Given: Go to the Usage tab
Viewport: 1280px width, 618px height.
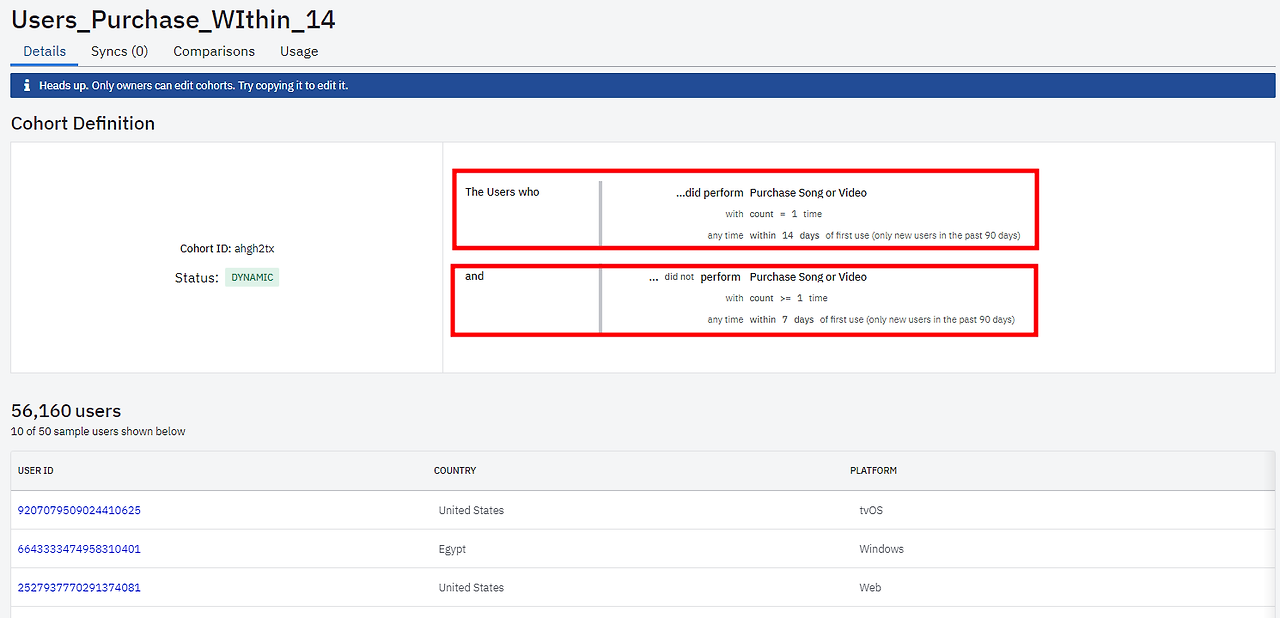Looking at the screenshot, I should pyautogui.click(x=299, y=51).
